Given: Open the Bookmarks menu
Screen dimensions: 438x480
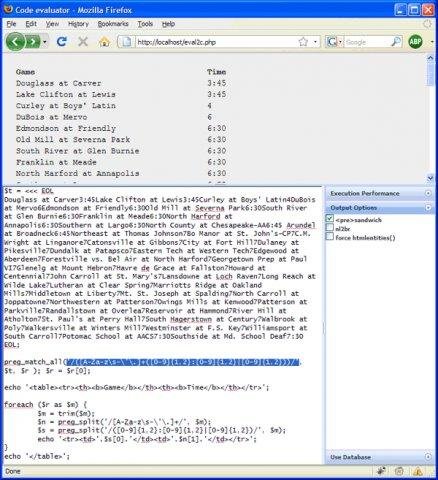Looking at the screenshot, I should pyautogui.click(x=113, y=24).
